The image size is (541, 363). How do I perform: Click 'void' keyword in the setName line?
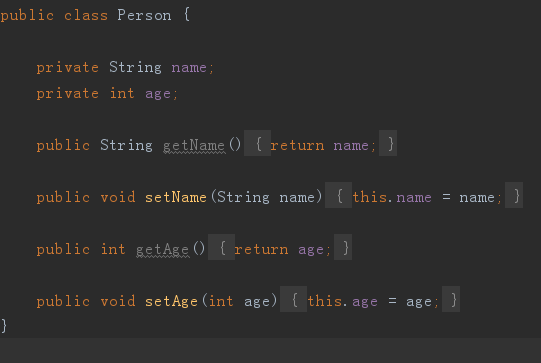pyautogui.click(x=118, y=197)
